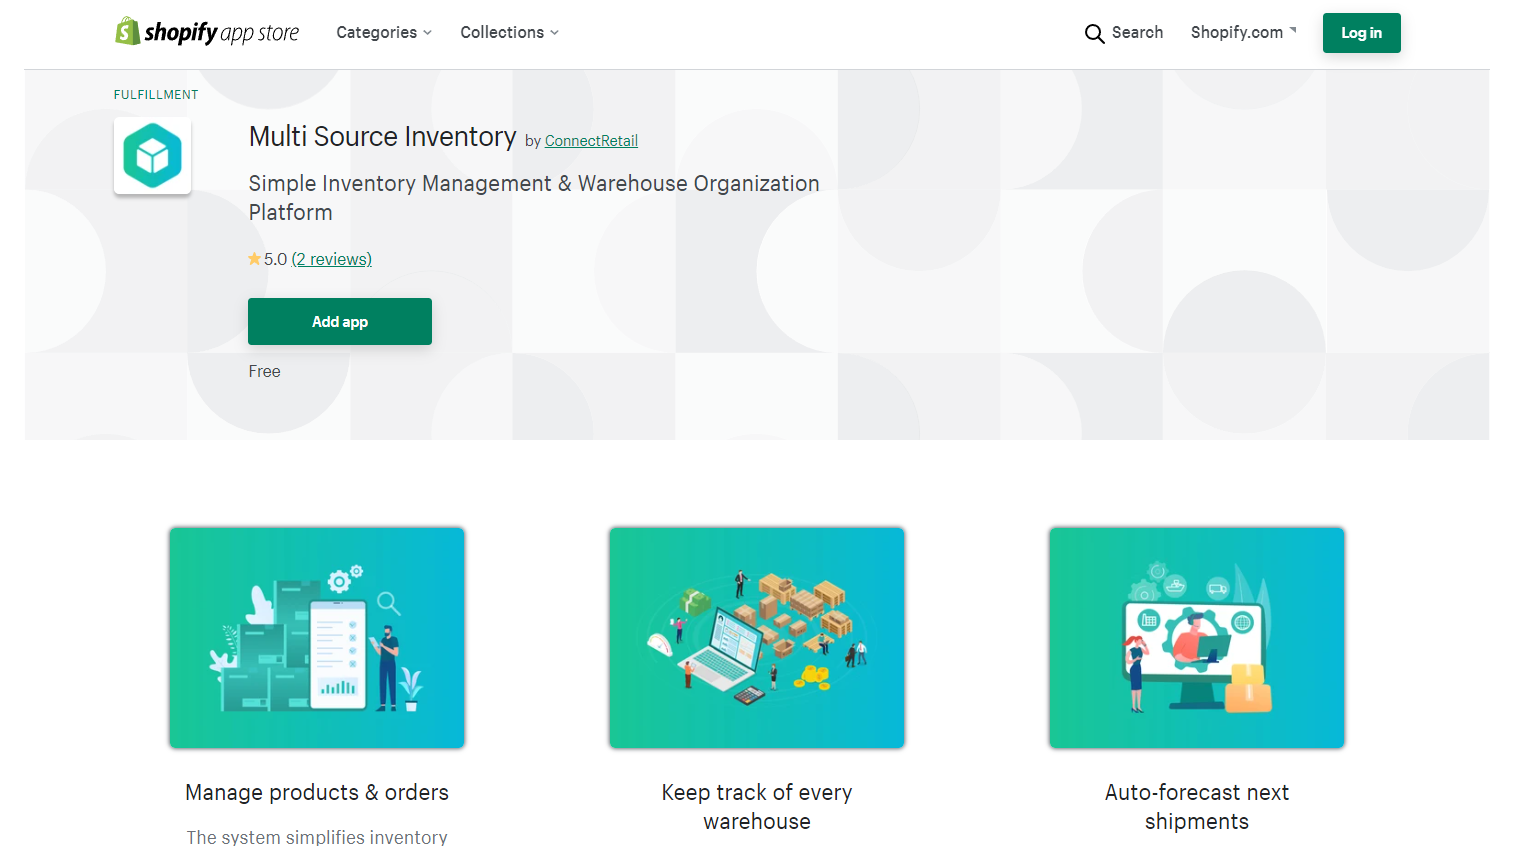Image resolution: width=1513 pixels, height=846 pixels.
Task: Expand the Categories dropdown
Action: coord(383,32)
